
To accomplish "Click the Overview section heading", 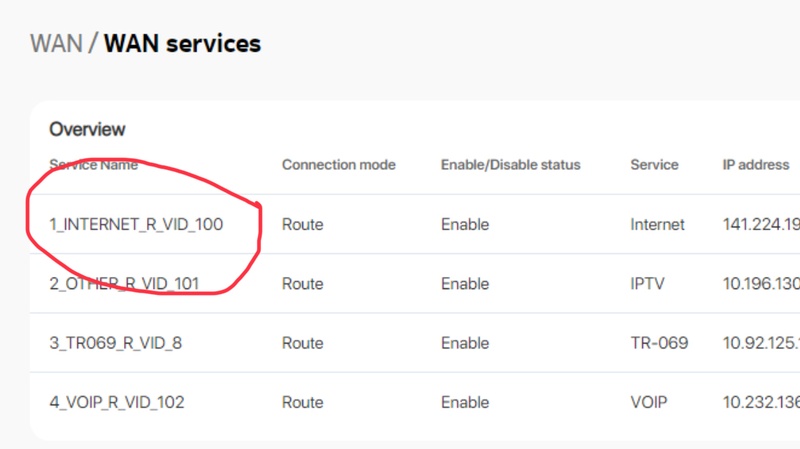I will coord(88,129).
